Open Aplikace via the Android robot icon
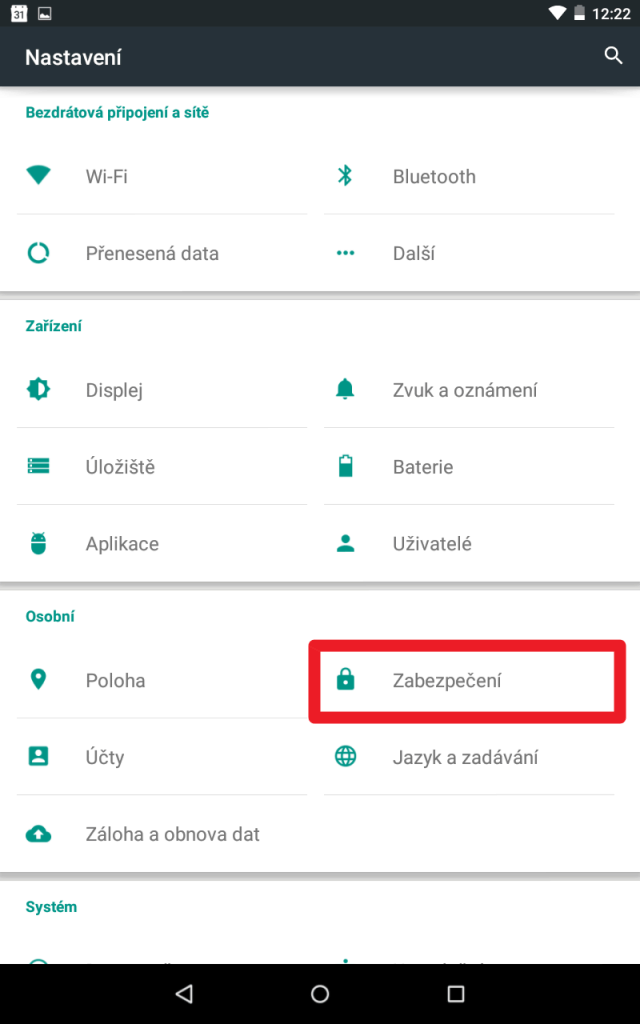 39,543
